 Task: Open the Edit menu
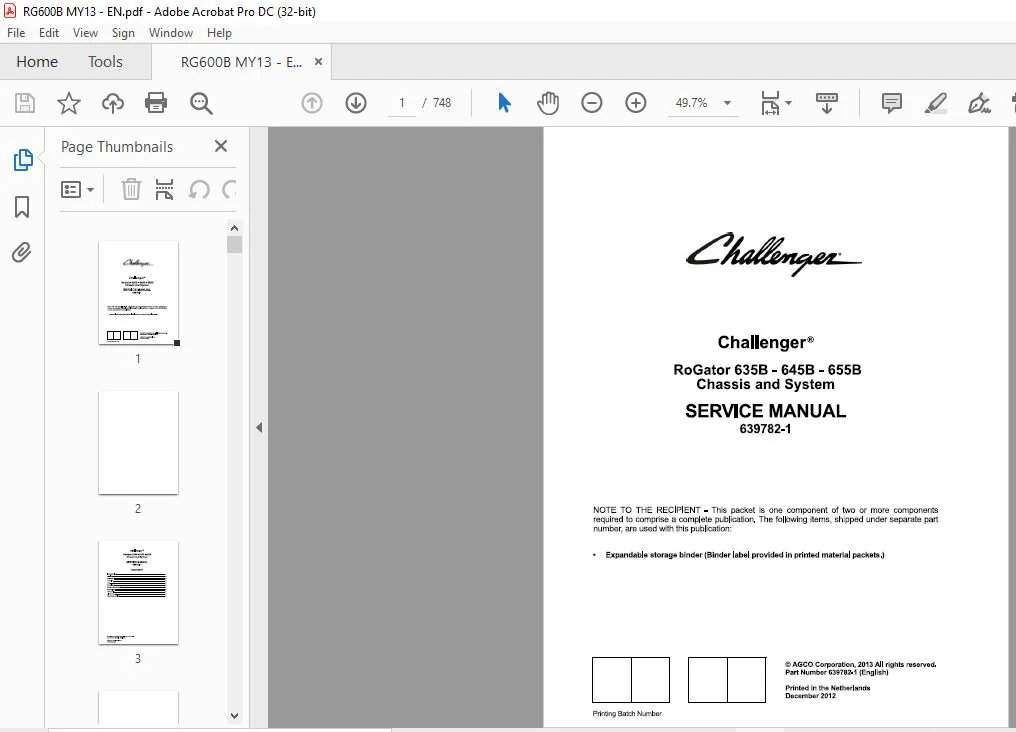click(x=49, y=33)
